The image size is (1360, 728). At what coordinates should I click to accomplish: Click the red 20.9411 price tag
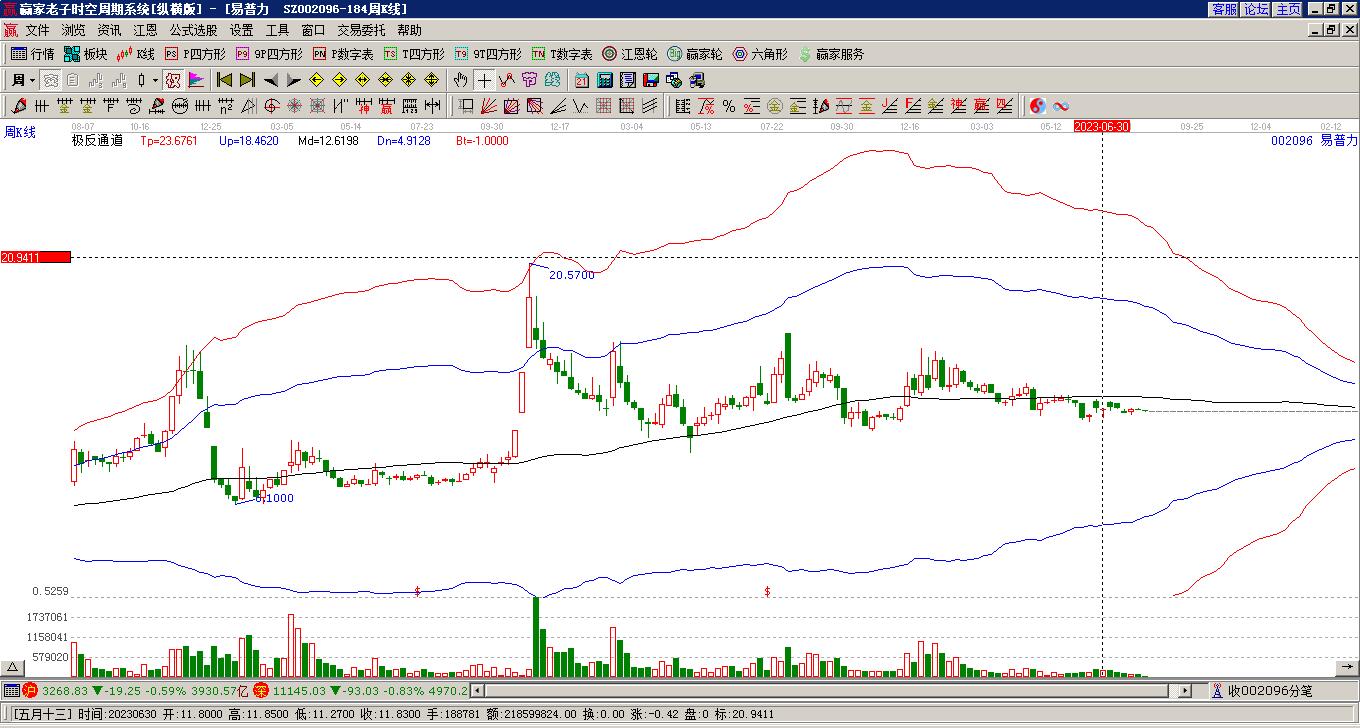coord(35,257)
